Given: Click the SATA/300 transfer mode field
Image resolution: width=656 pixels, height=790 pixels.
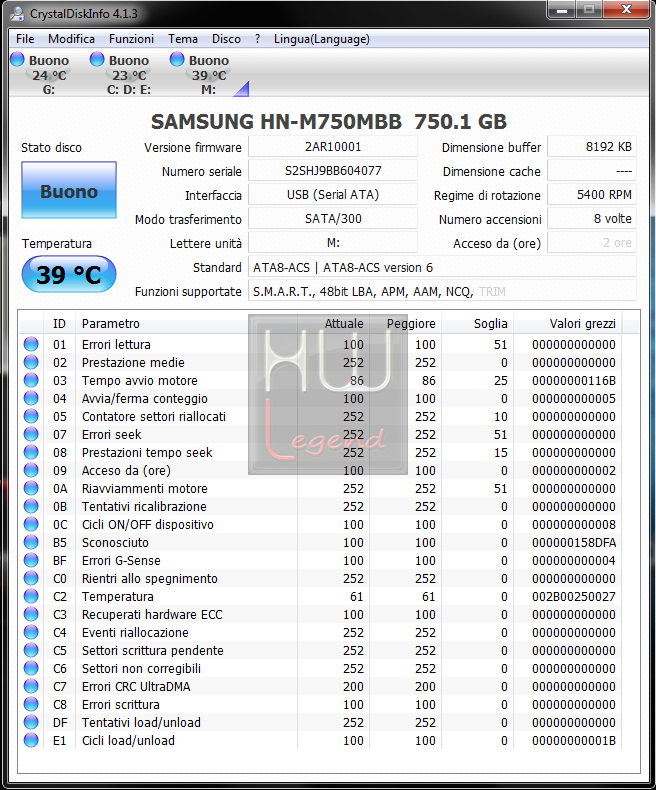Looking at the screenshot, I should coord(333,219).
